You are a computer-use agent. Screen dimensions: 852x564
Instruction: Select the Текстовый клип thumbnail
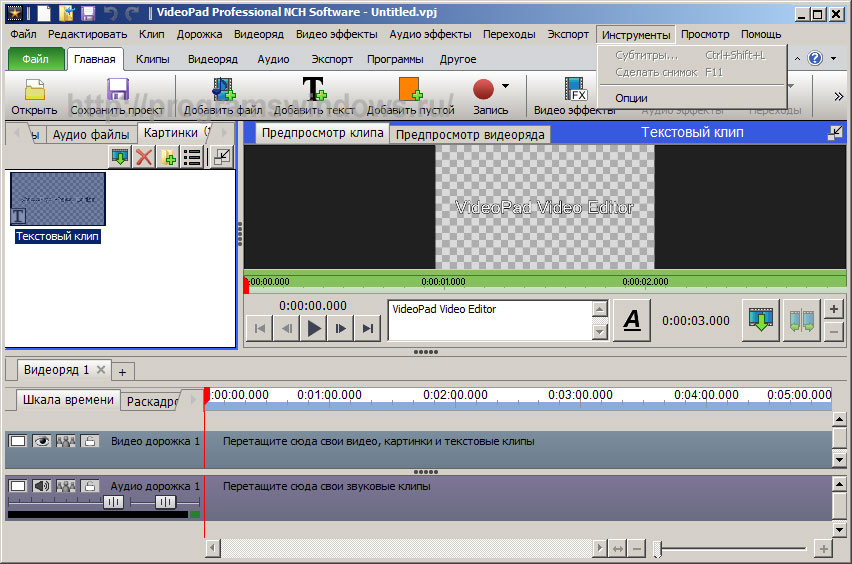point(58,198)
